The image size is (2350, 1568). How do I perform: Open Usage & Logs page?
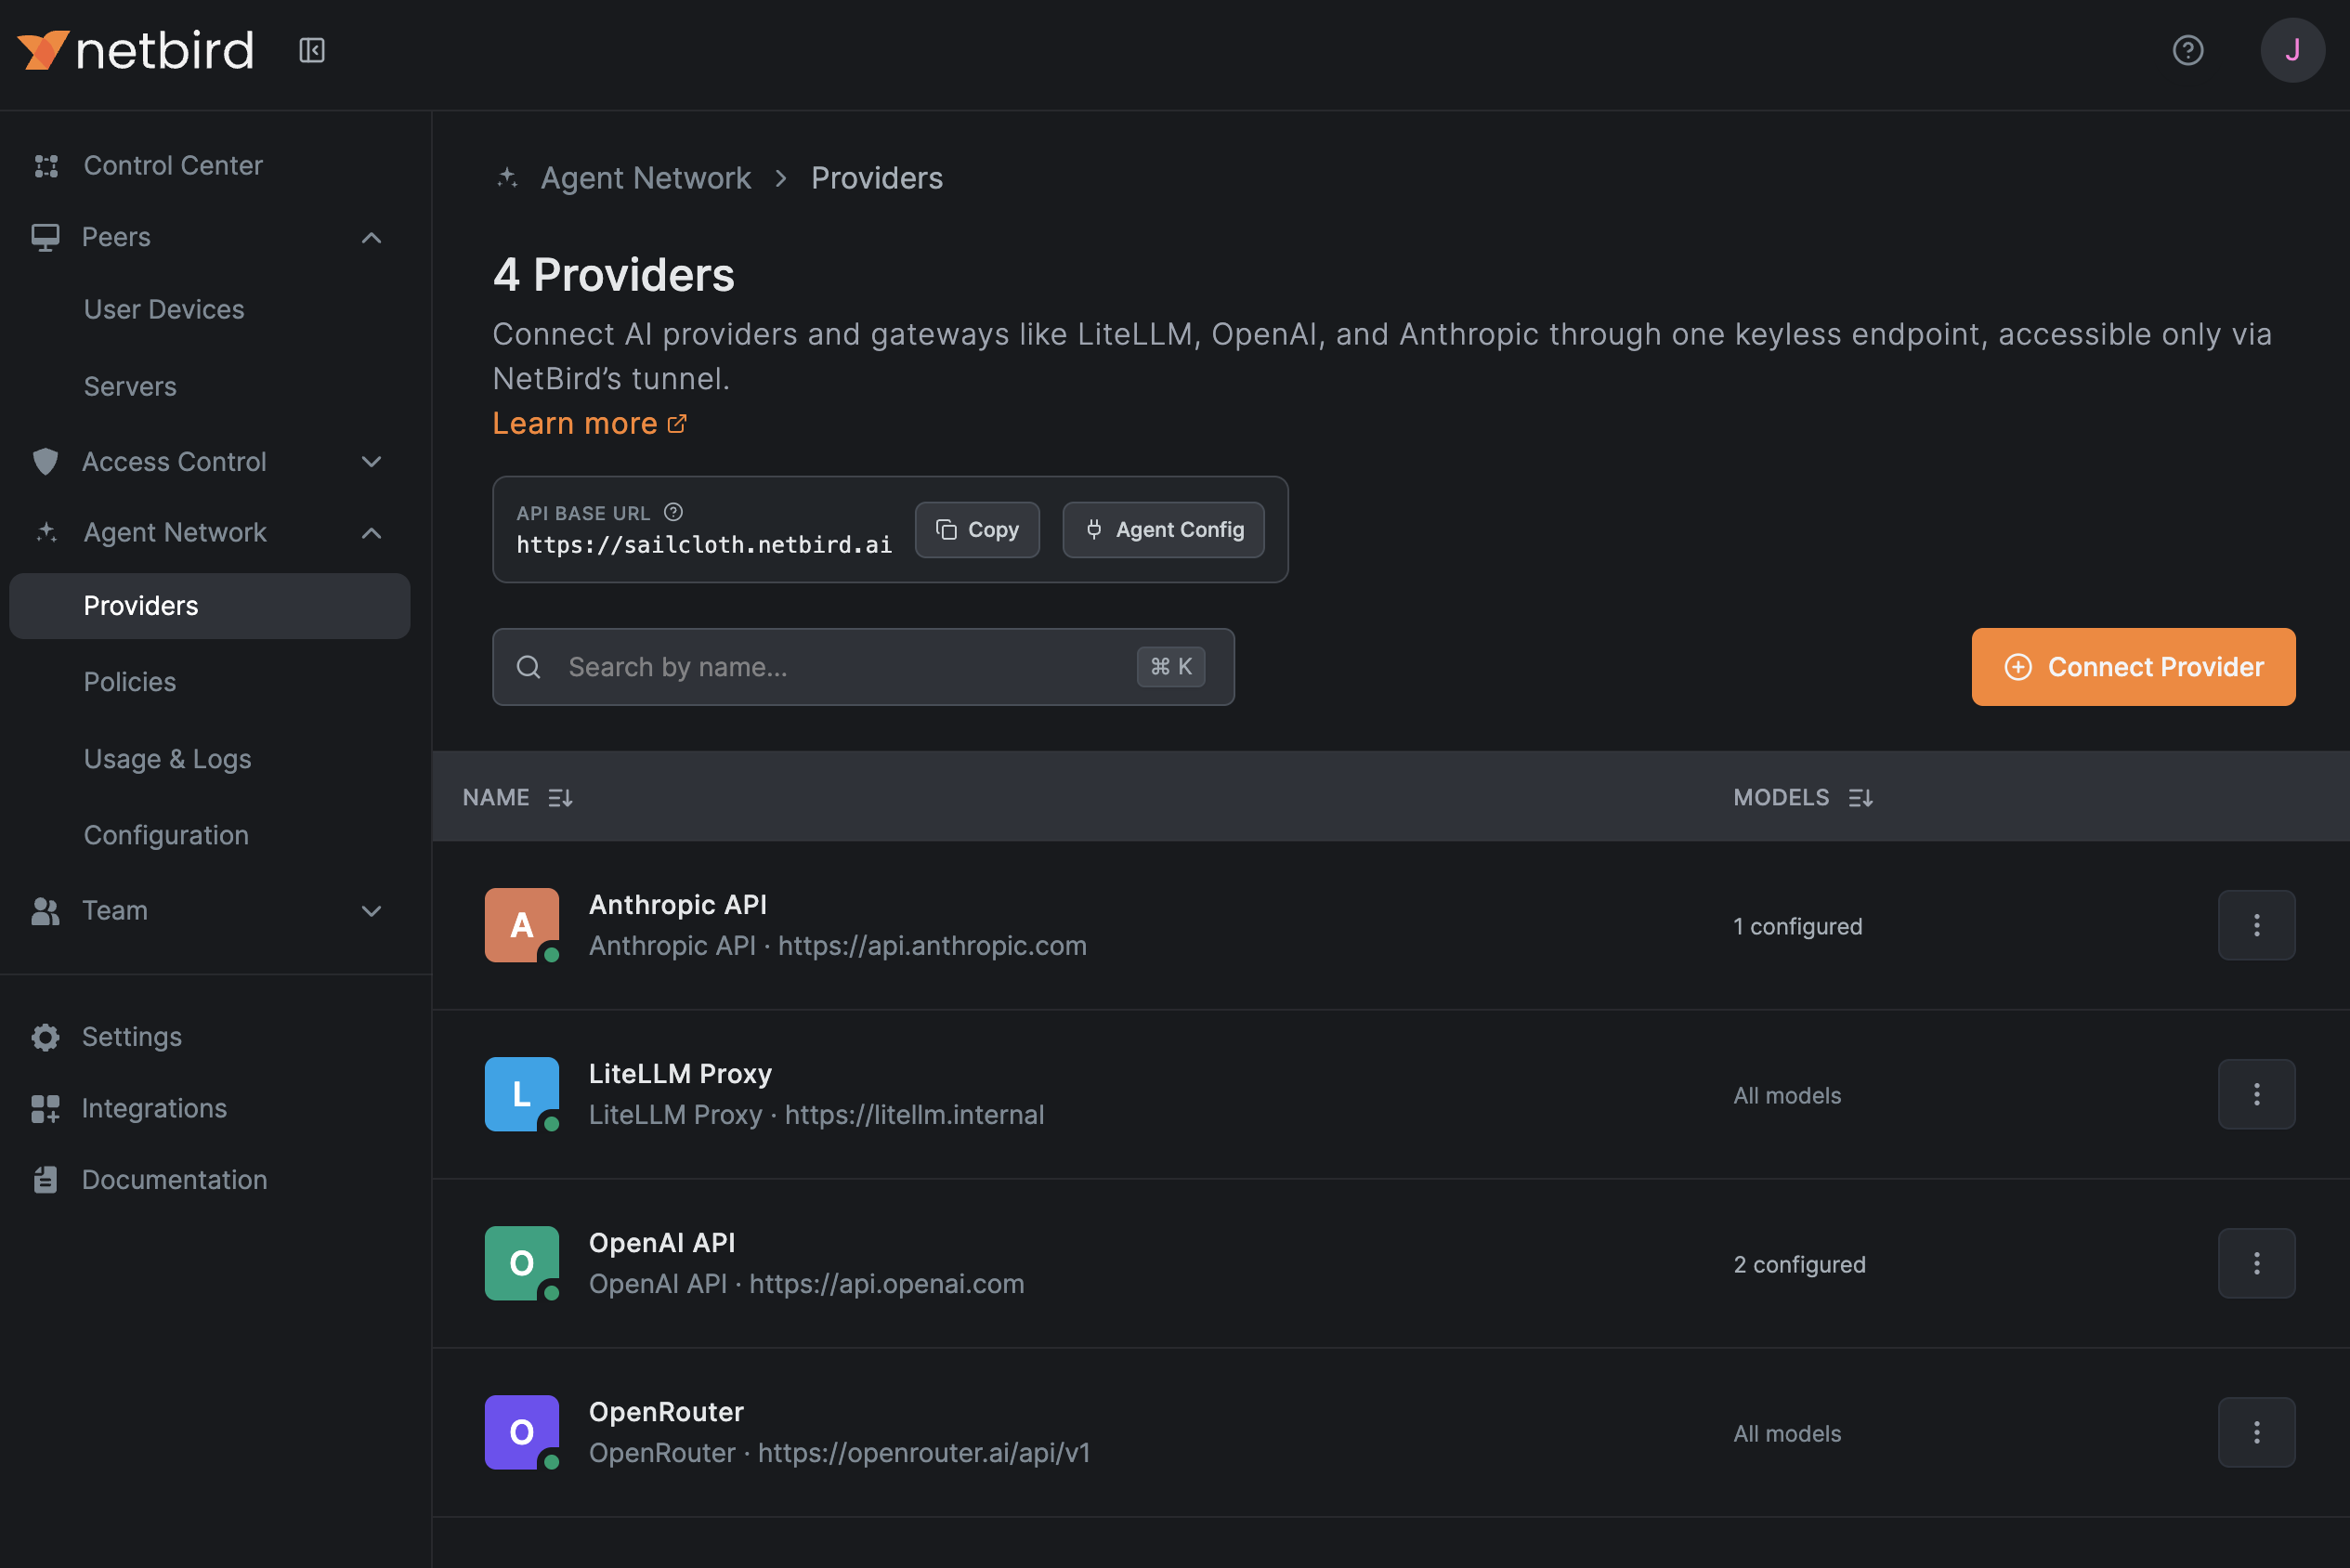coord(167,759)
